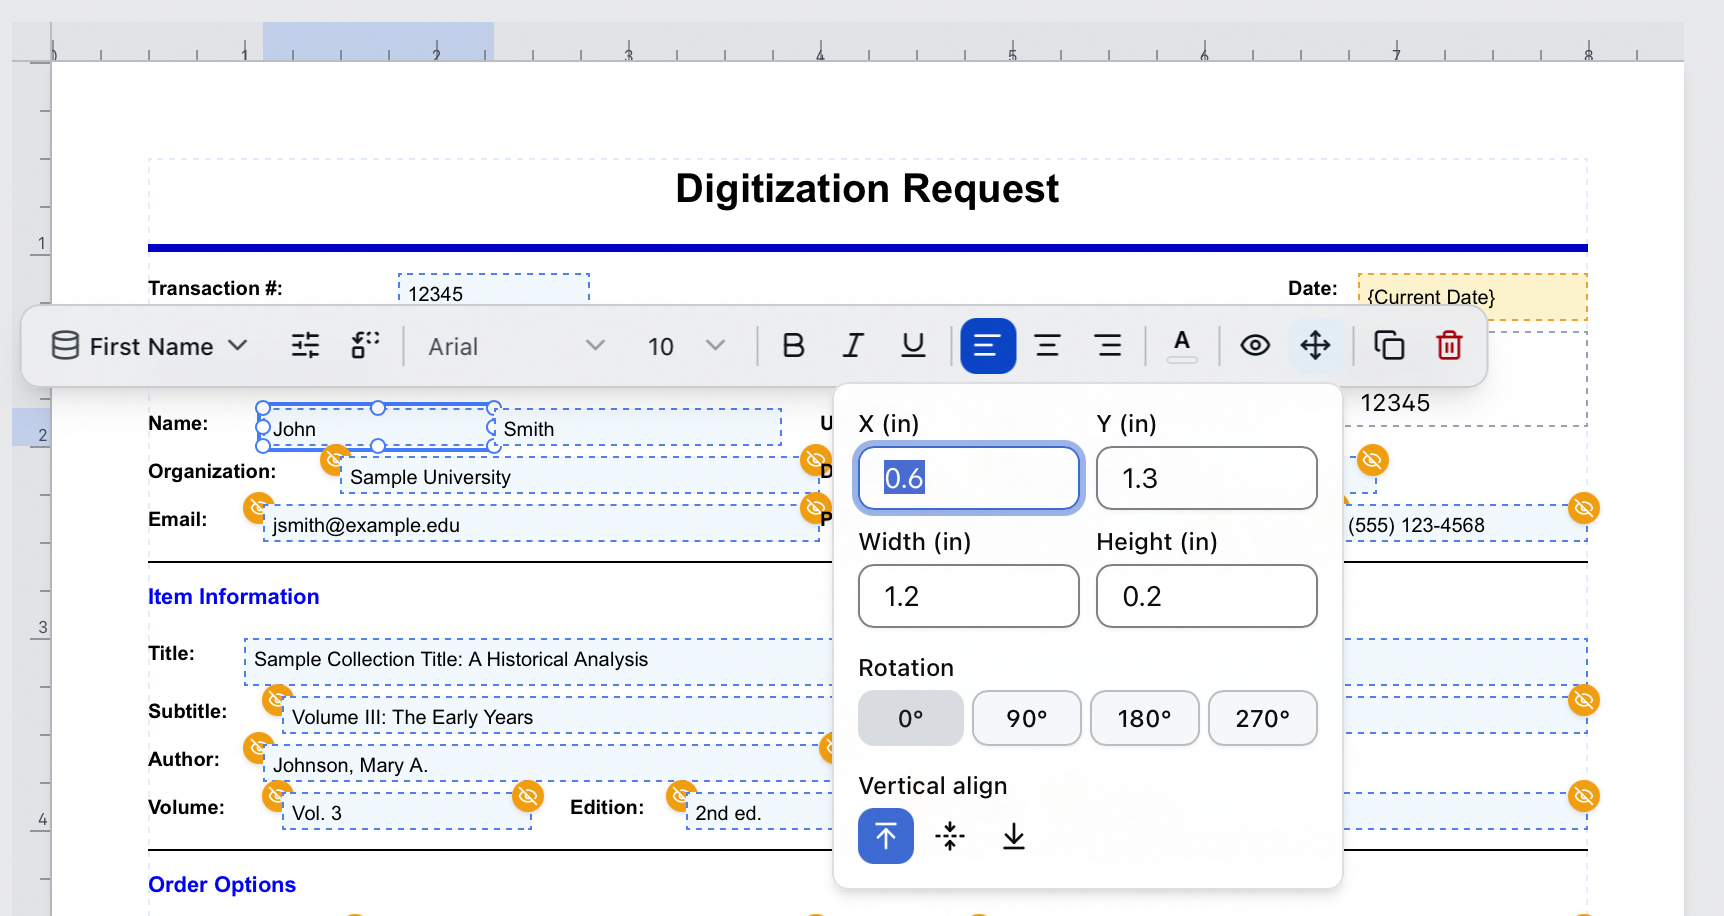Open the text color picker
The width and height of the screenshot is (1724, 916).
[x=1182, y=346]
